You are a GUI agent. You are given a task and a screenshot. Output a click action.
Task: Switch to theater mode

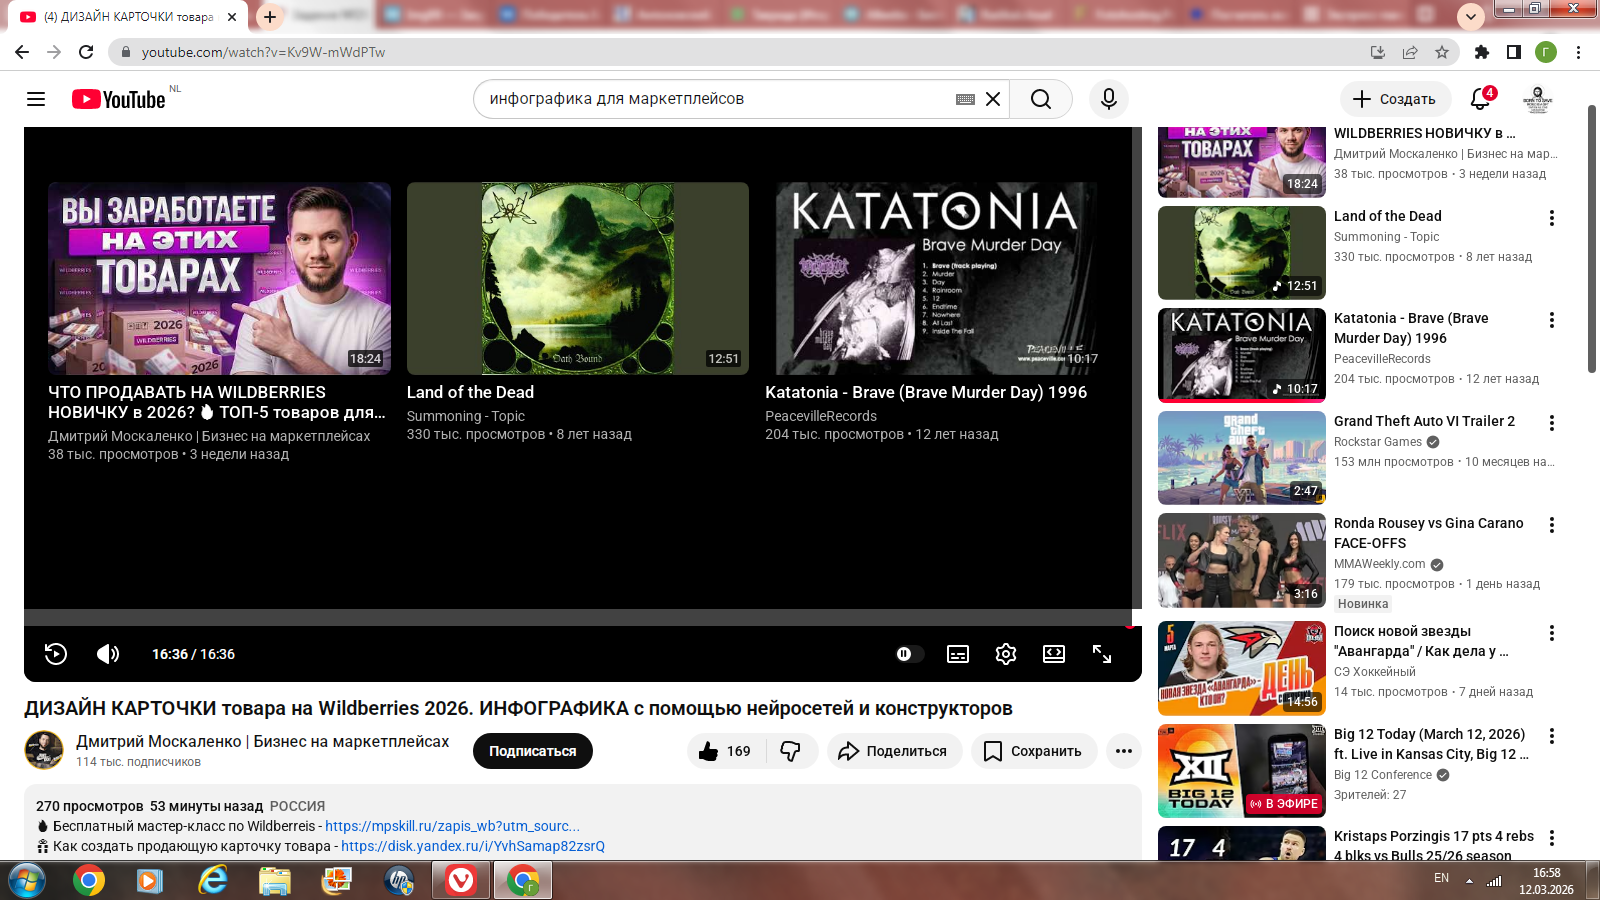coord(1054,654)
